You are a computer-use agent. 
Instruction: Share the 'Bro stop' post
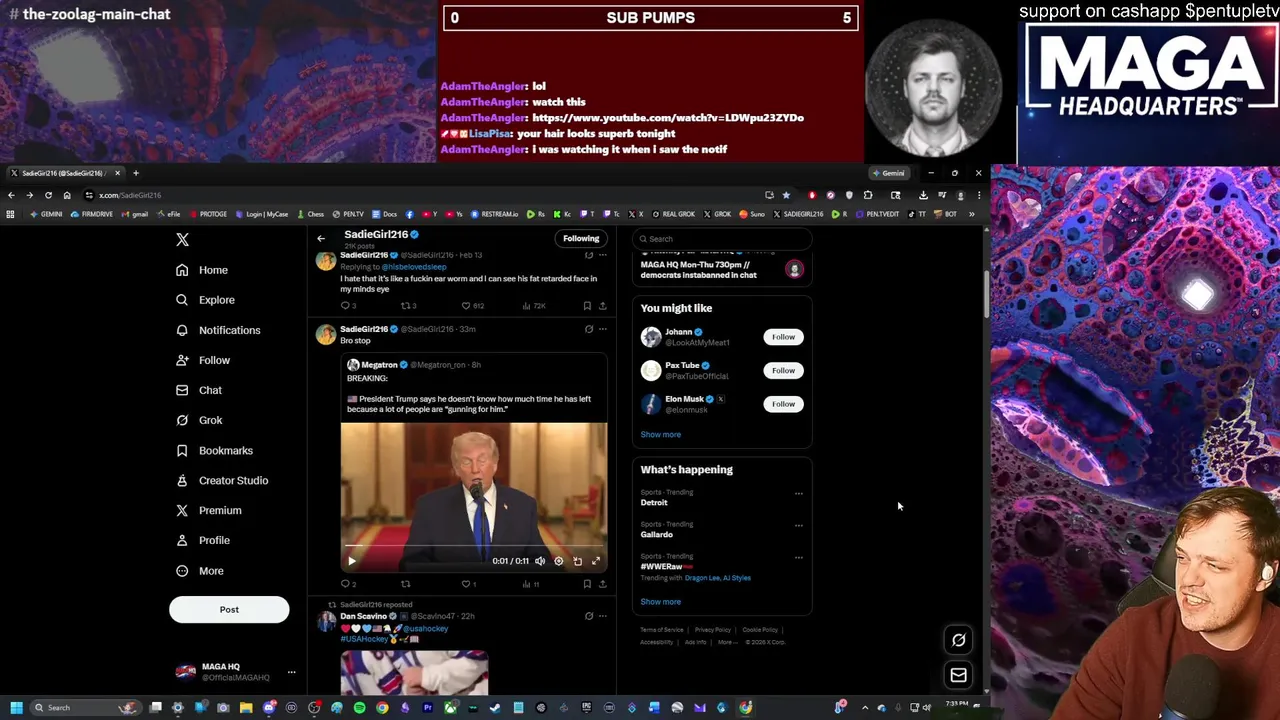click(x=602, y=584)
